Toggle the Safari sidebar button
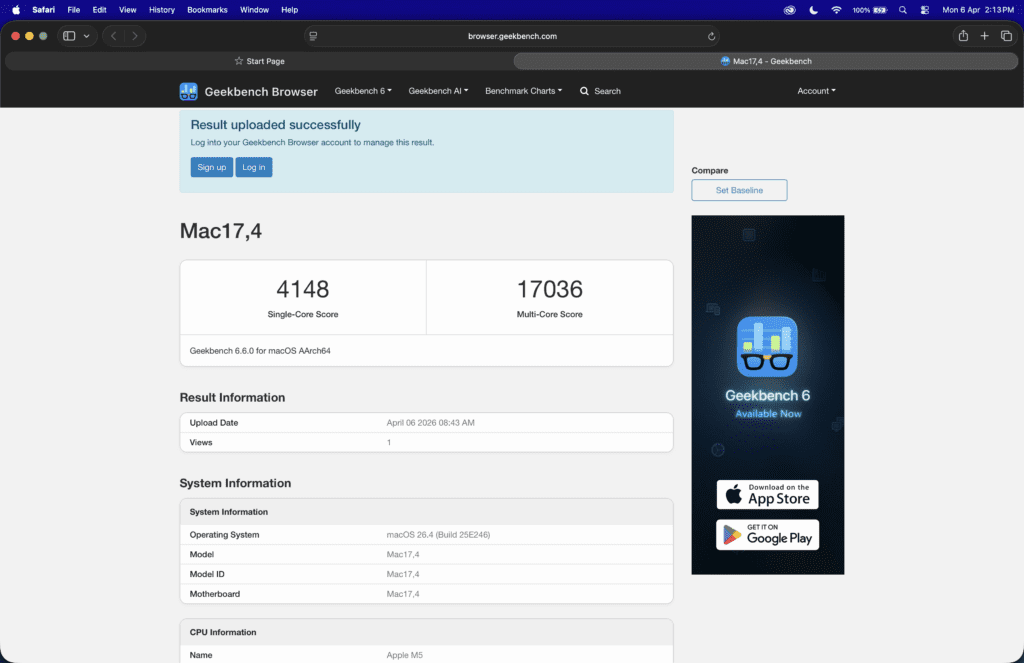The height and width of the screenshot is (663, 1024). [x=69, y=36]
